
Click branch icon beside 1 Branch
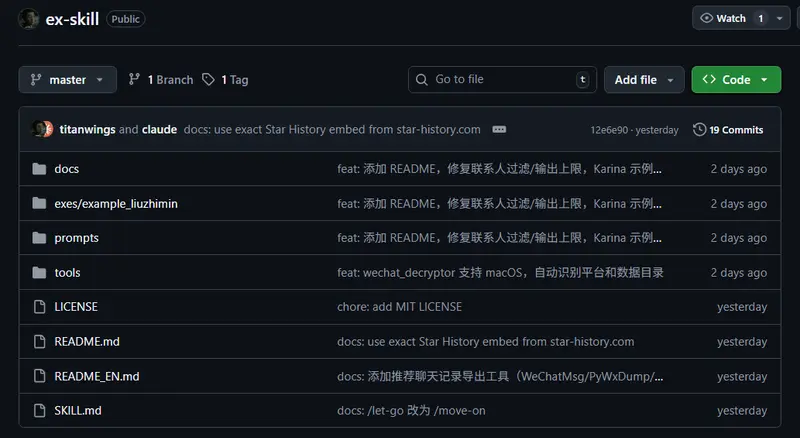[134, 80]
